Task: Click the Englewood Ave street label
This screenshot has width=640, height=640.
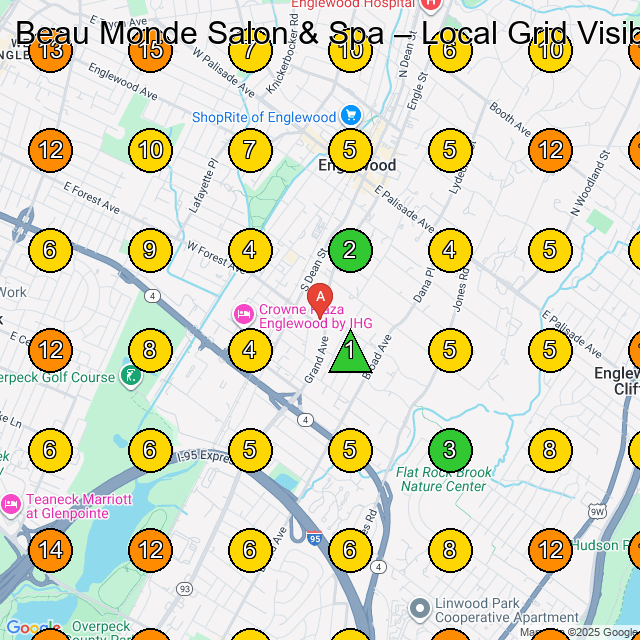Action: pos(123,82)
